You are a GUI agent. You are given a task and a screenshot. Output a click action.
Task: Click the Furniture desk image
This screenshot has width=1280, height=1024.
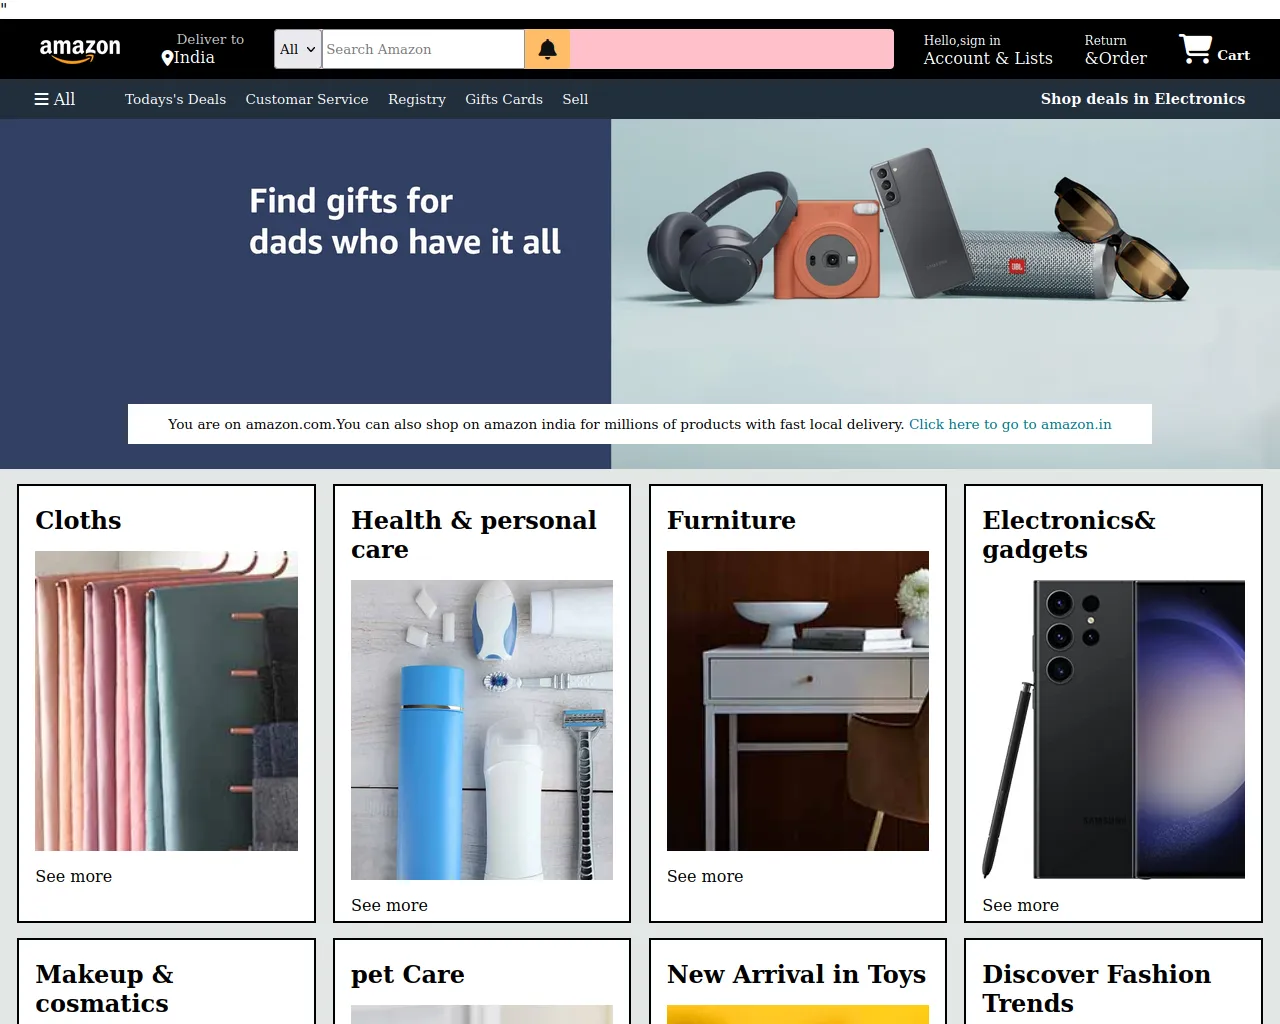click(798, 701)
